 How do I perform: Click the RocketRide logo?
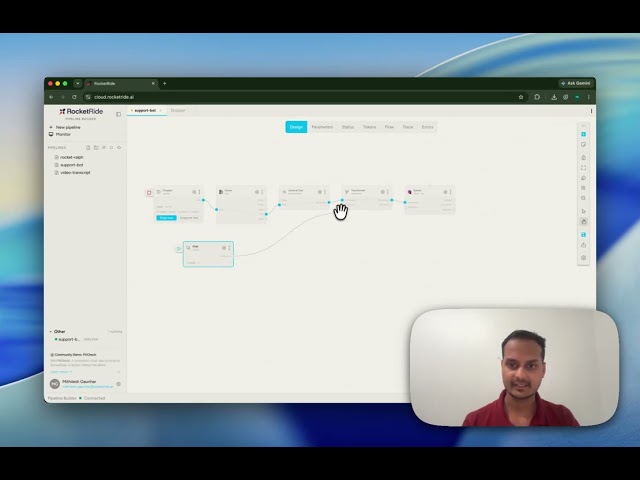81,111
